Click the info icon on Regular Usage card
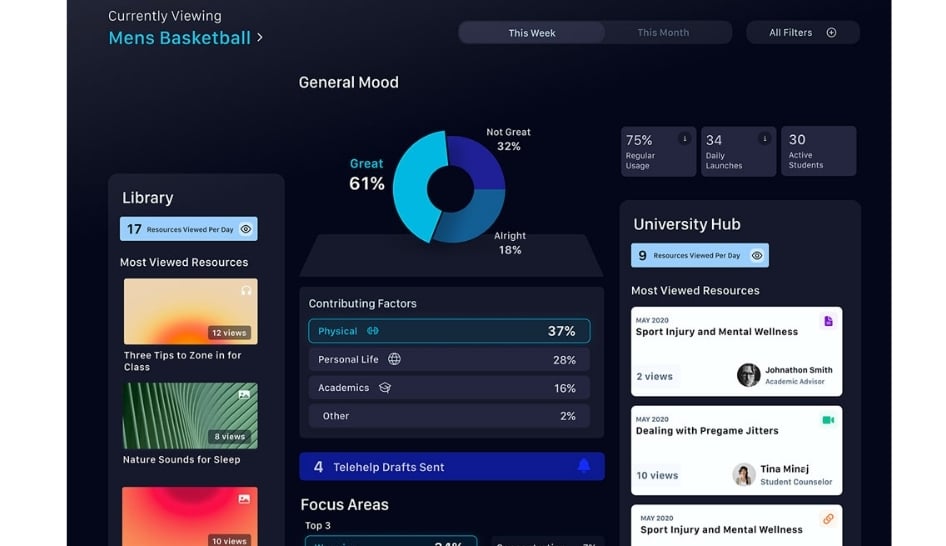This screenshot has width=946, height=546. coord(684,139)
